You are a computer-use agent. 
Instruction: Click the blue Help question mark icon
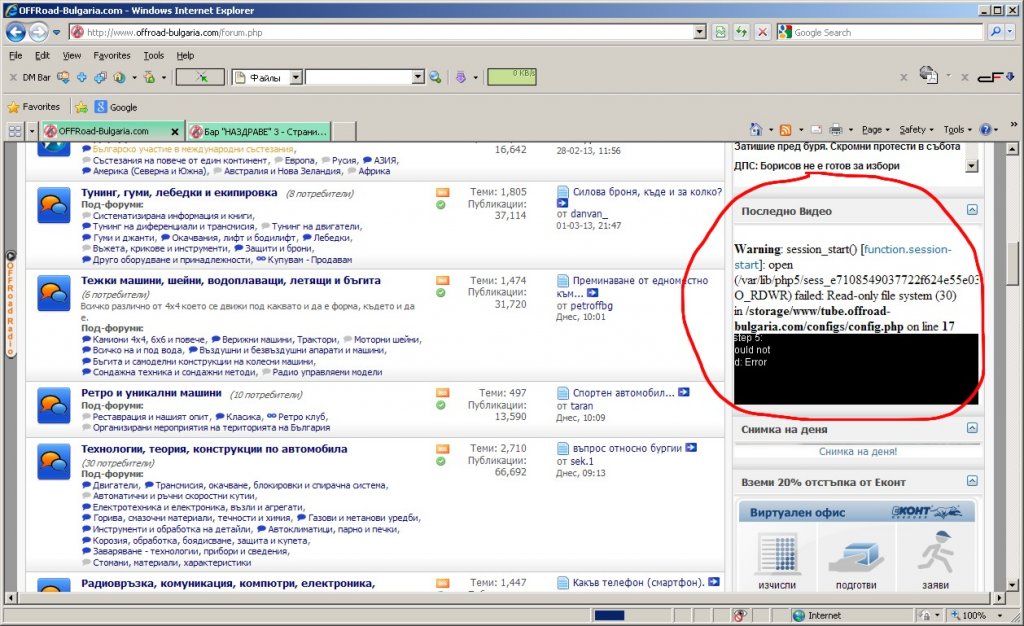(x=985, y=129)
